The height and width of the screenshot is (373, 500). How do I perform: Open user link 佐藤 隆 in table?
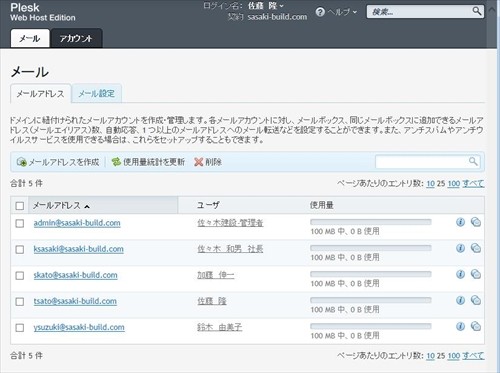[212, 301]
